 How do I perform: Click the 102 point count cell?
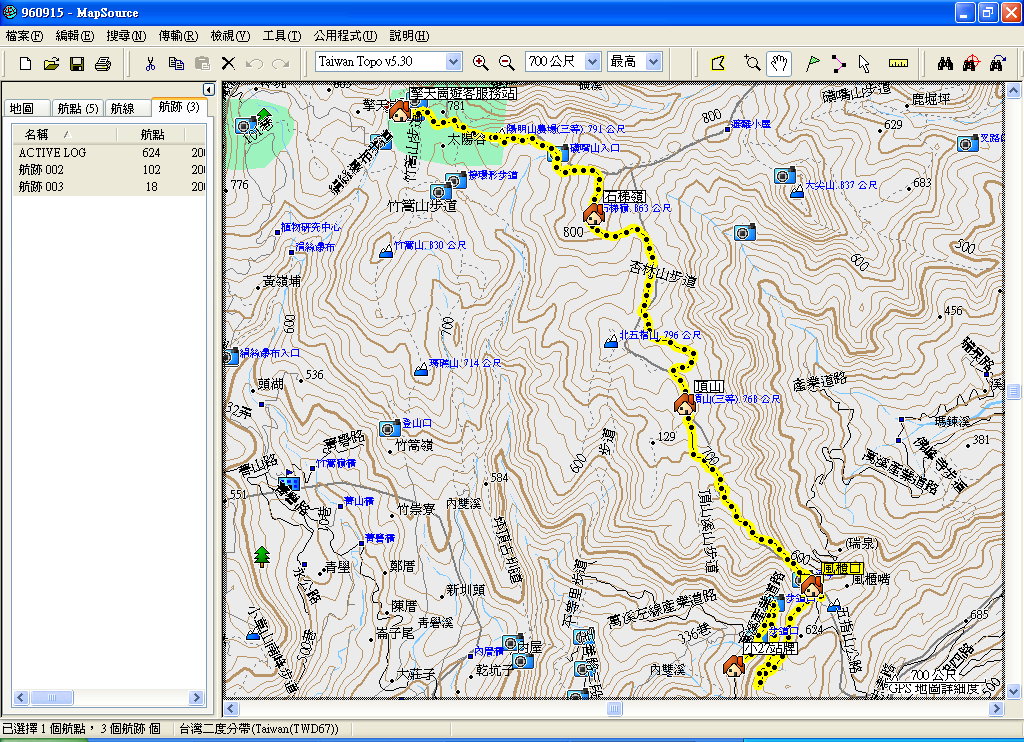pos(152,169)
